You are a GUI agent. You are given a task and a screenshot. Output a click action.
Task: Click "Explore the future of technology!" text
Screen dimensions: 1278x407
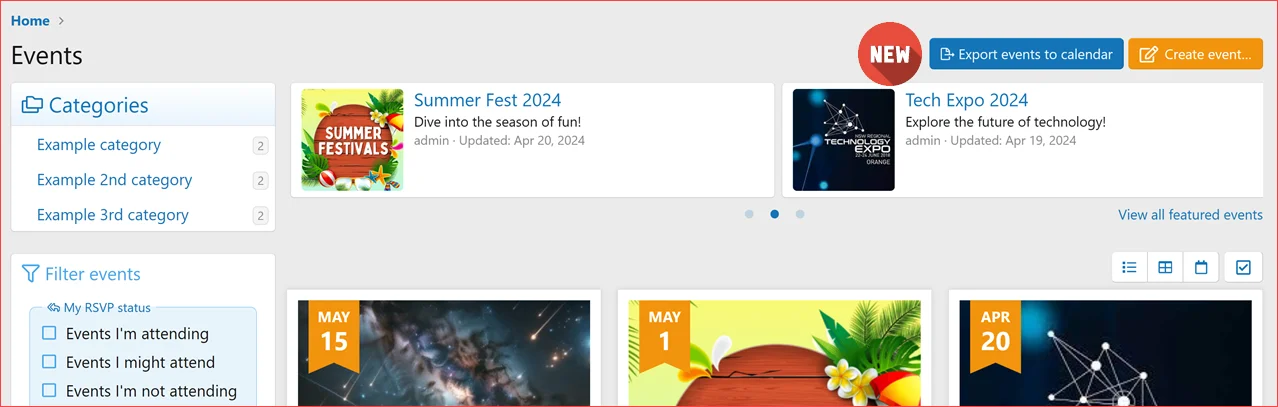1005,122
